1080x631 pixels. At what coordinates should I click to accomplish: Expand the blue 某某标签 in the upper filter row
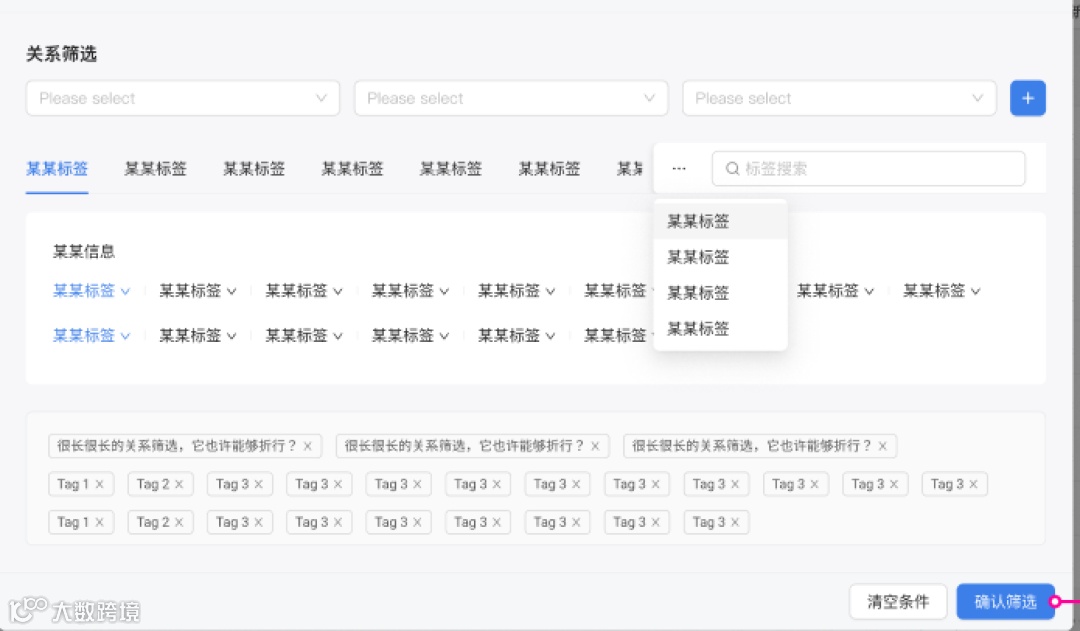pyautogui.click(x=92, y=291)
